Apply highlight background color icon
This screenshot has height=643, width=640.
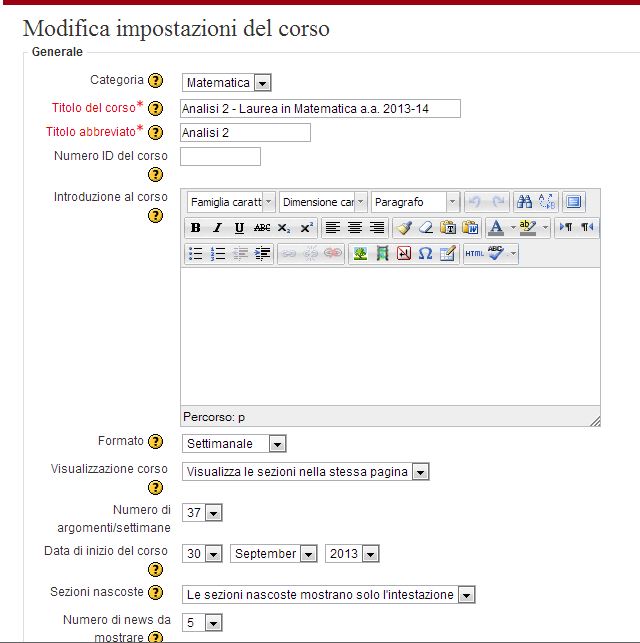(x=528, y=228)
